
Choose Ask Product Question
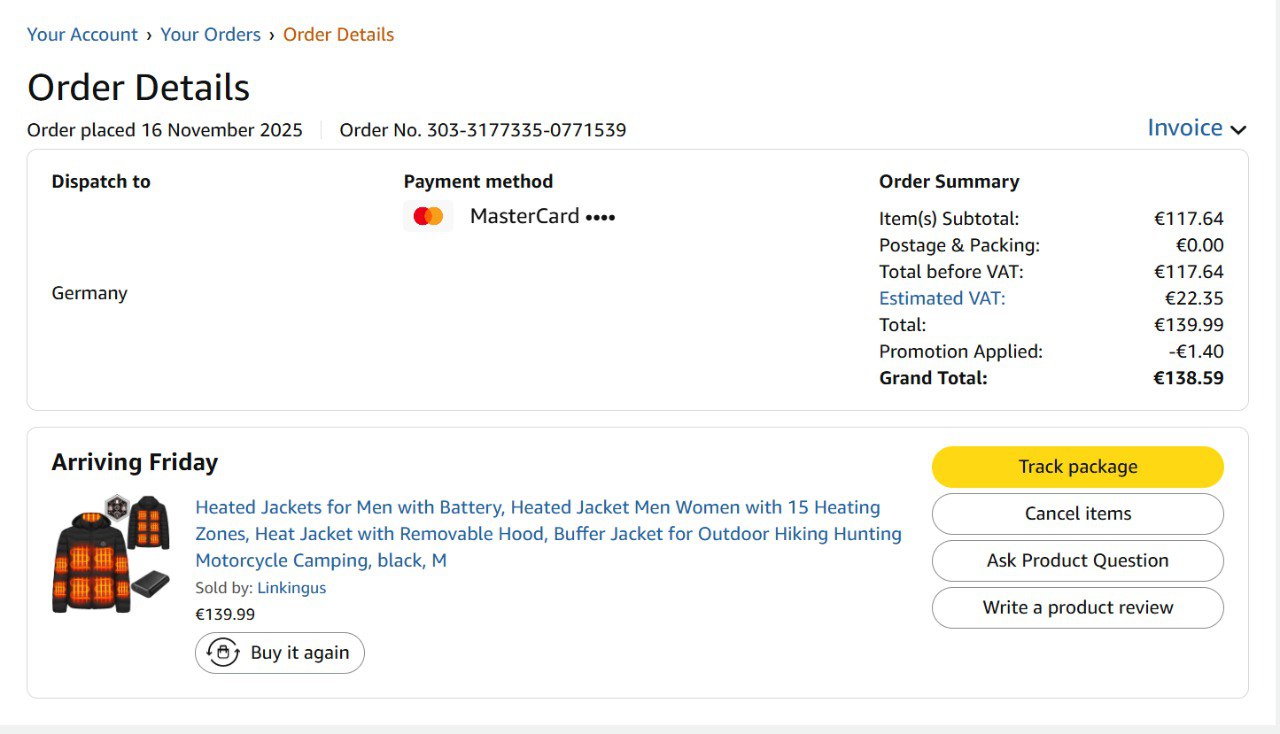pyautogui.click(x=1077, y=561)
